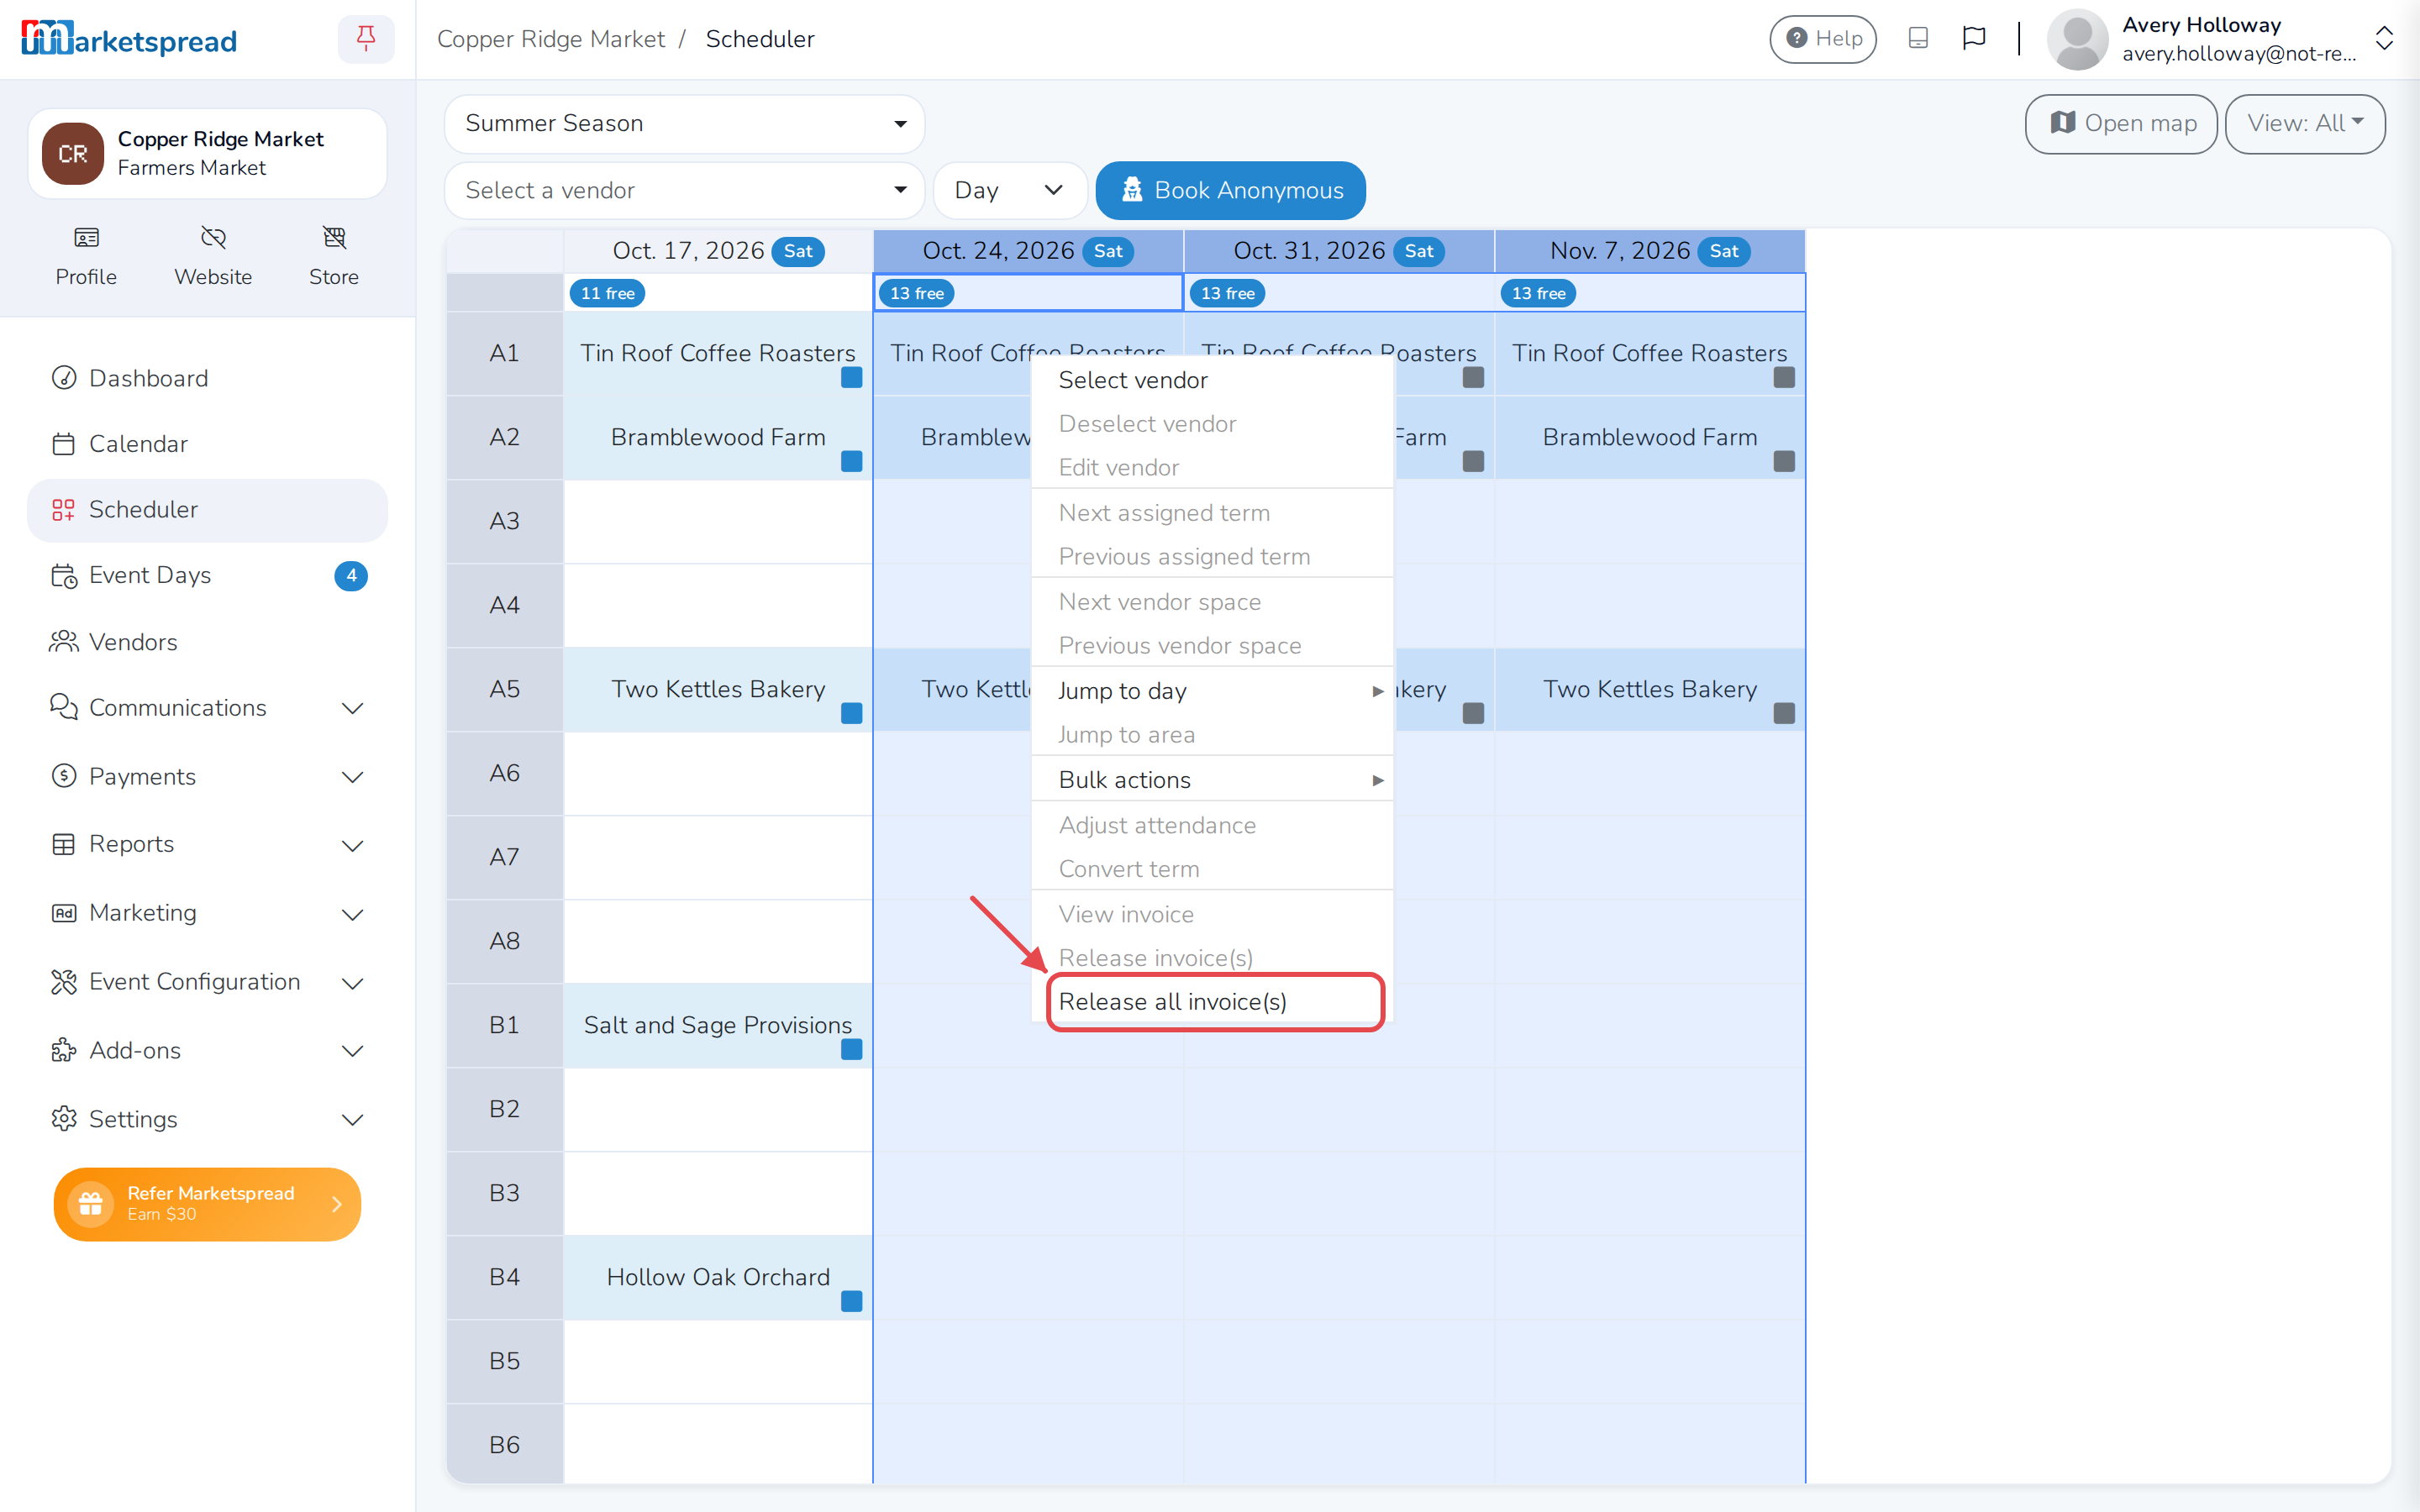
Task: Expand the Payments sidebar section
Action: (x=207, y=777)
